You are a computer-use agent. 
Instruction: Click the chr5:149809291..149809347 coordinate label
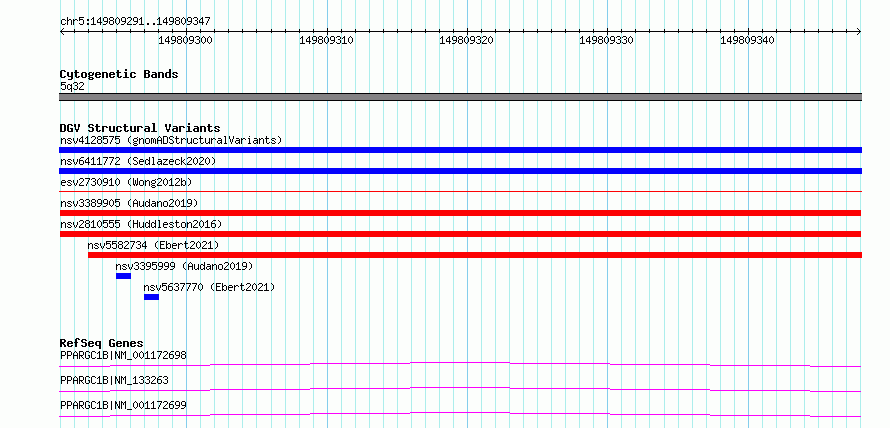[135, 22]
